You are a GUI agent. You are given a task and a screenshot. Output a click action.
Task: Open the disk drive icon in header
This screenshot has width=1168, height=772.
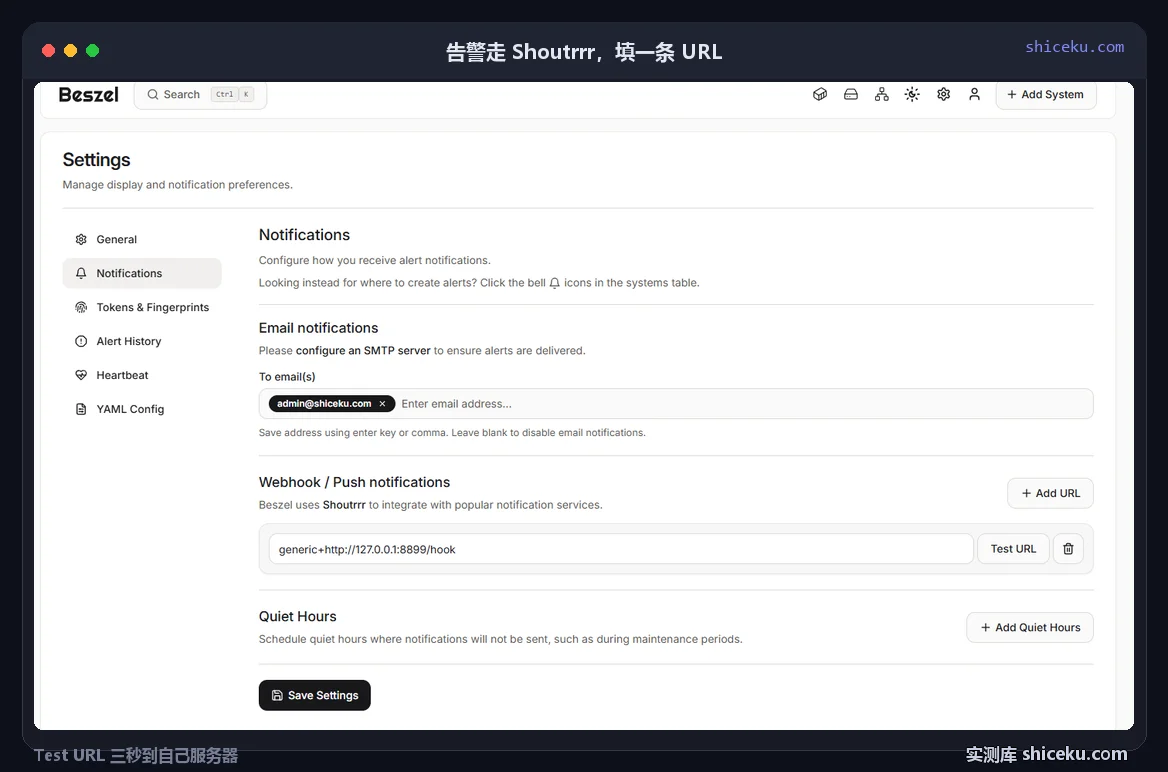pos(851,95)
